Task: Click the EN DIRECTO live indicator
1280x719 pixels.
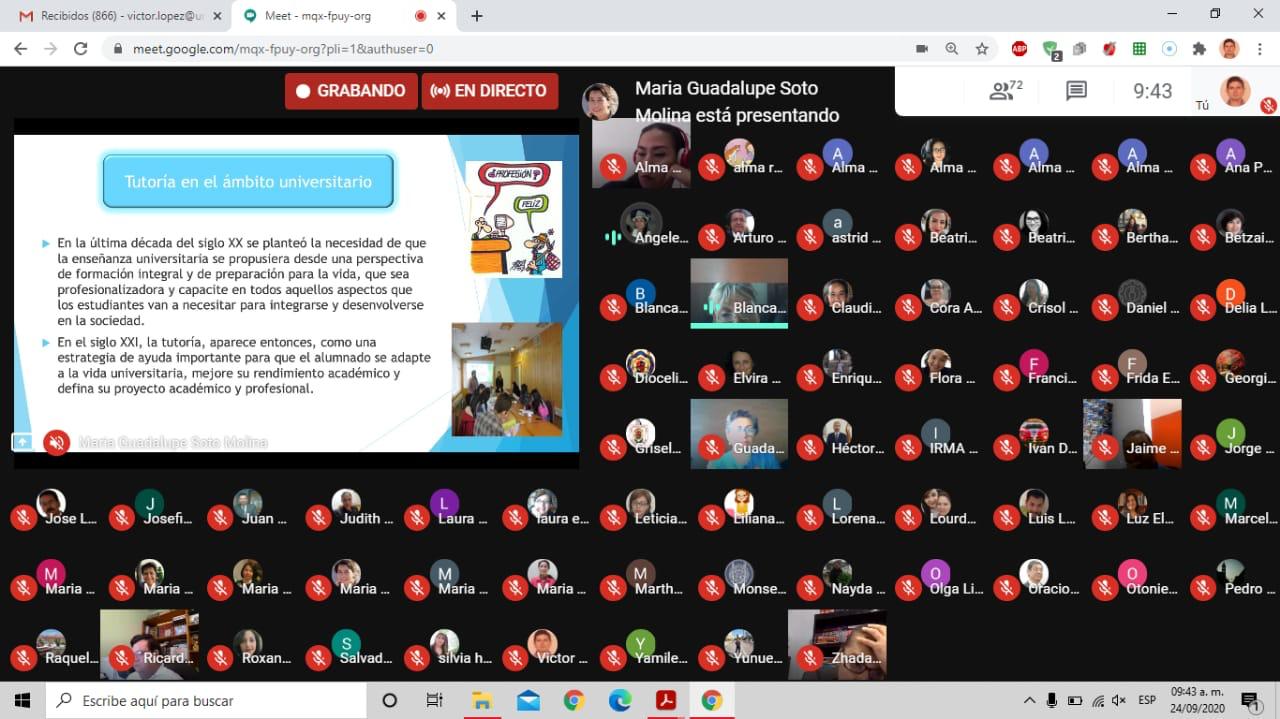Action: (x=490, y=91)
